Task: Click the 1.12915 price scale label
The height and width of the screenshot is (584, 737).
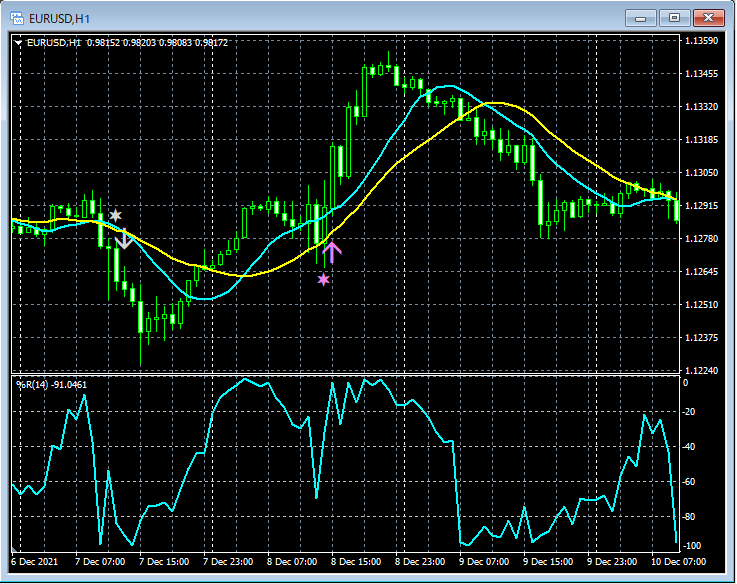Action: [x=702, y=205]
